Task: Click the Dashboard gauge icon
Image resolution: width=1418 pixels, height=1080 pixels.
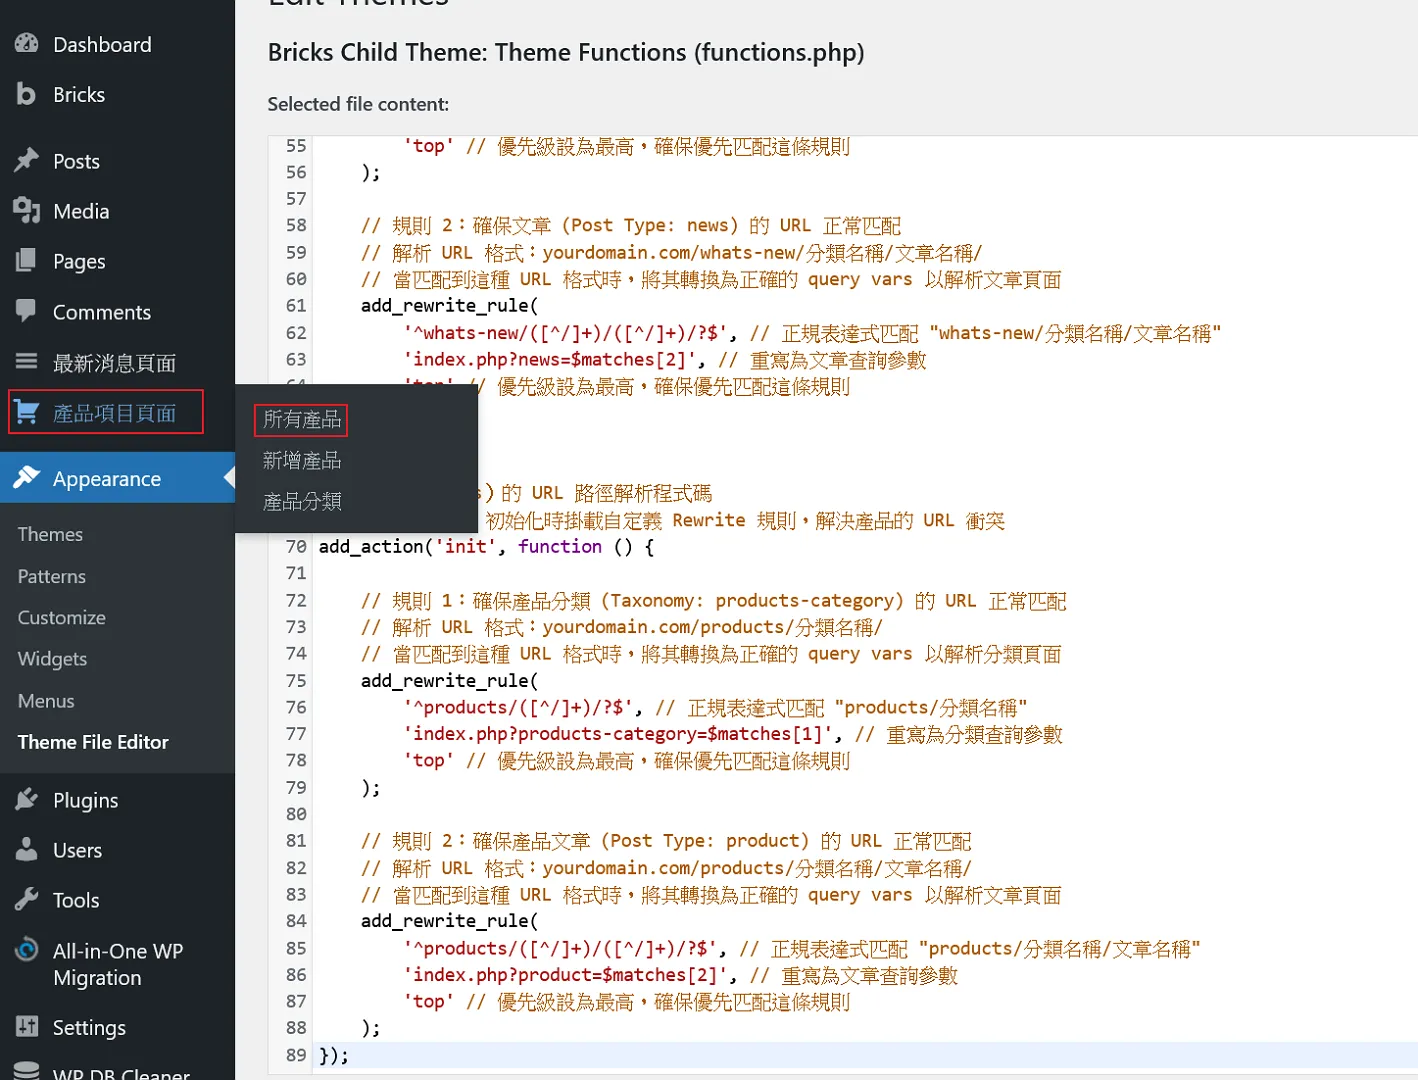Action: (27, 44)
